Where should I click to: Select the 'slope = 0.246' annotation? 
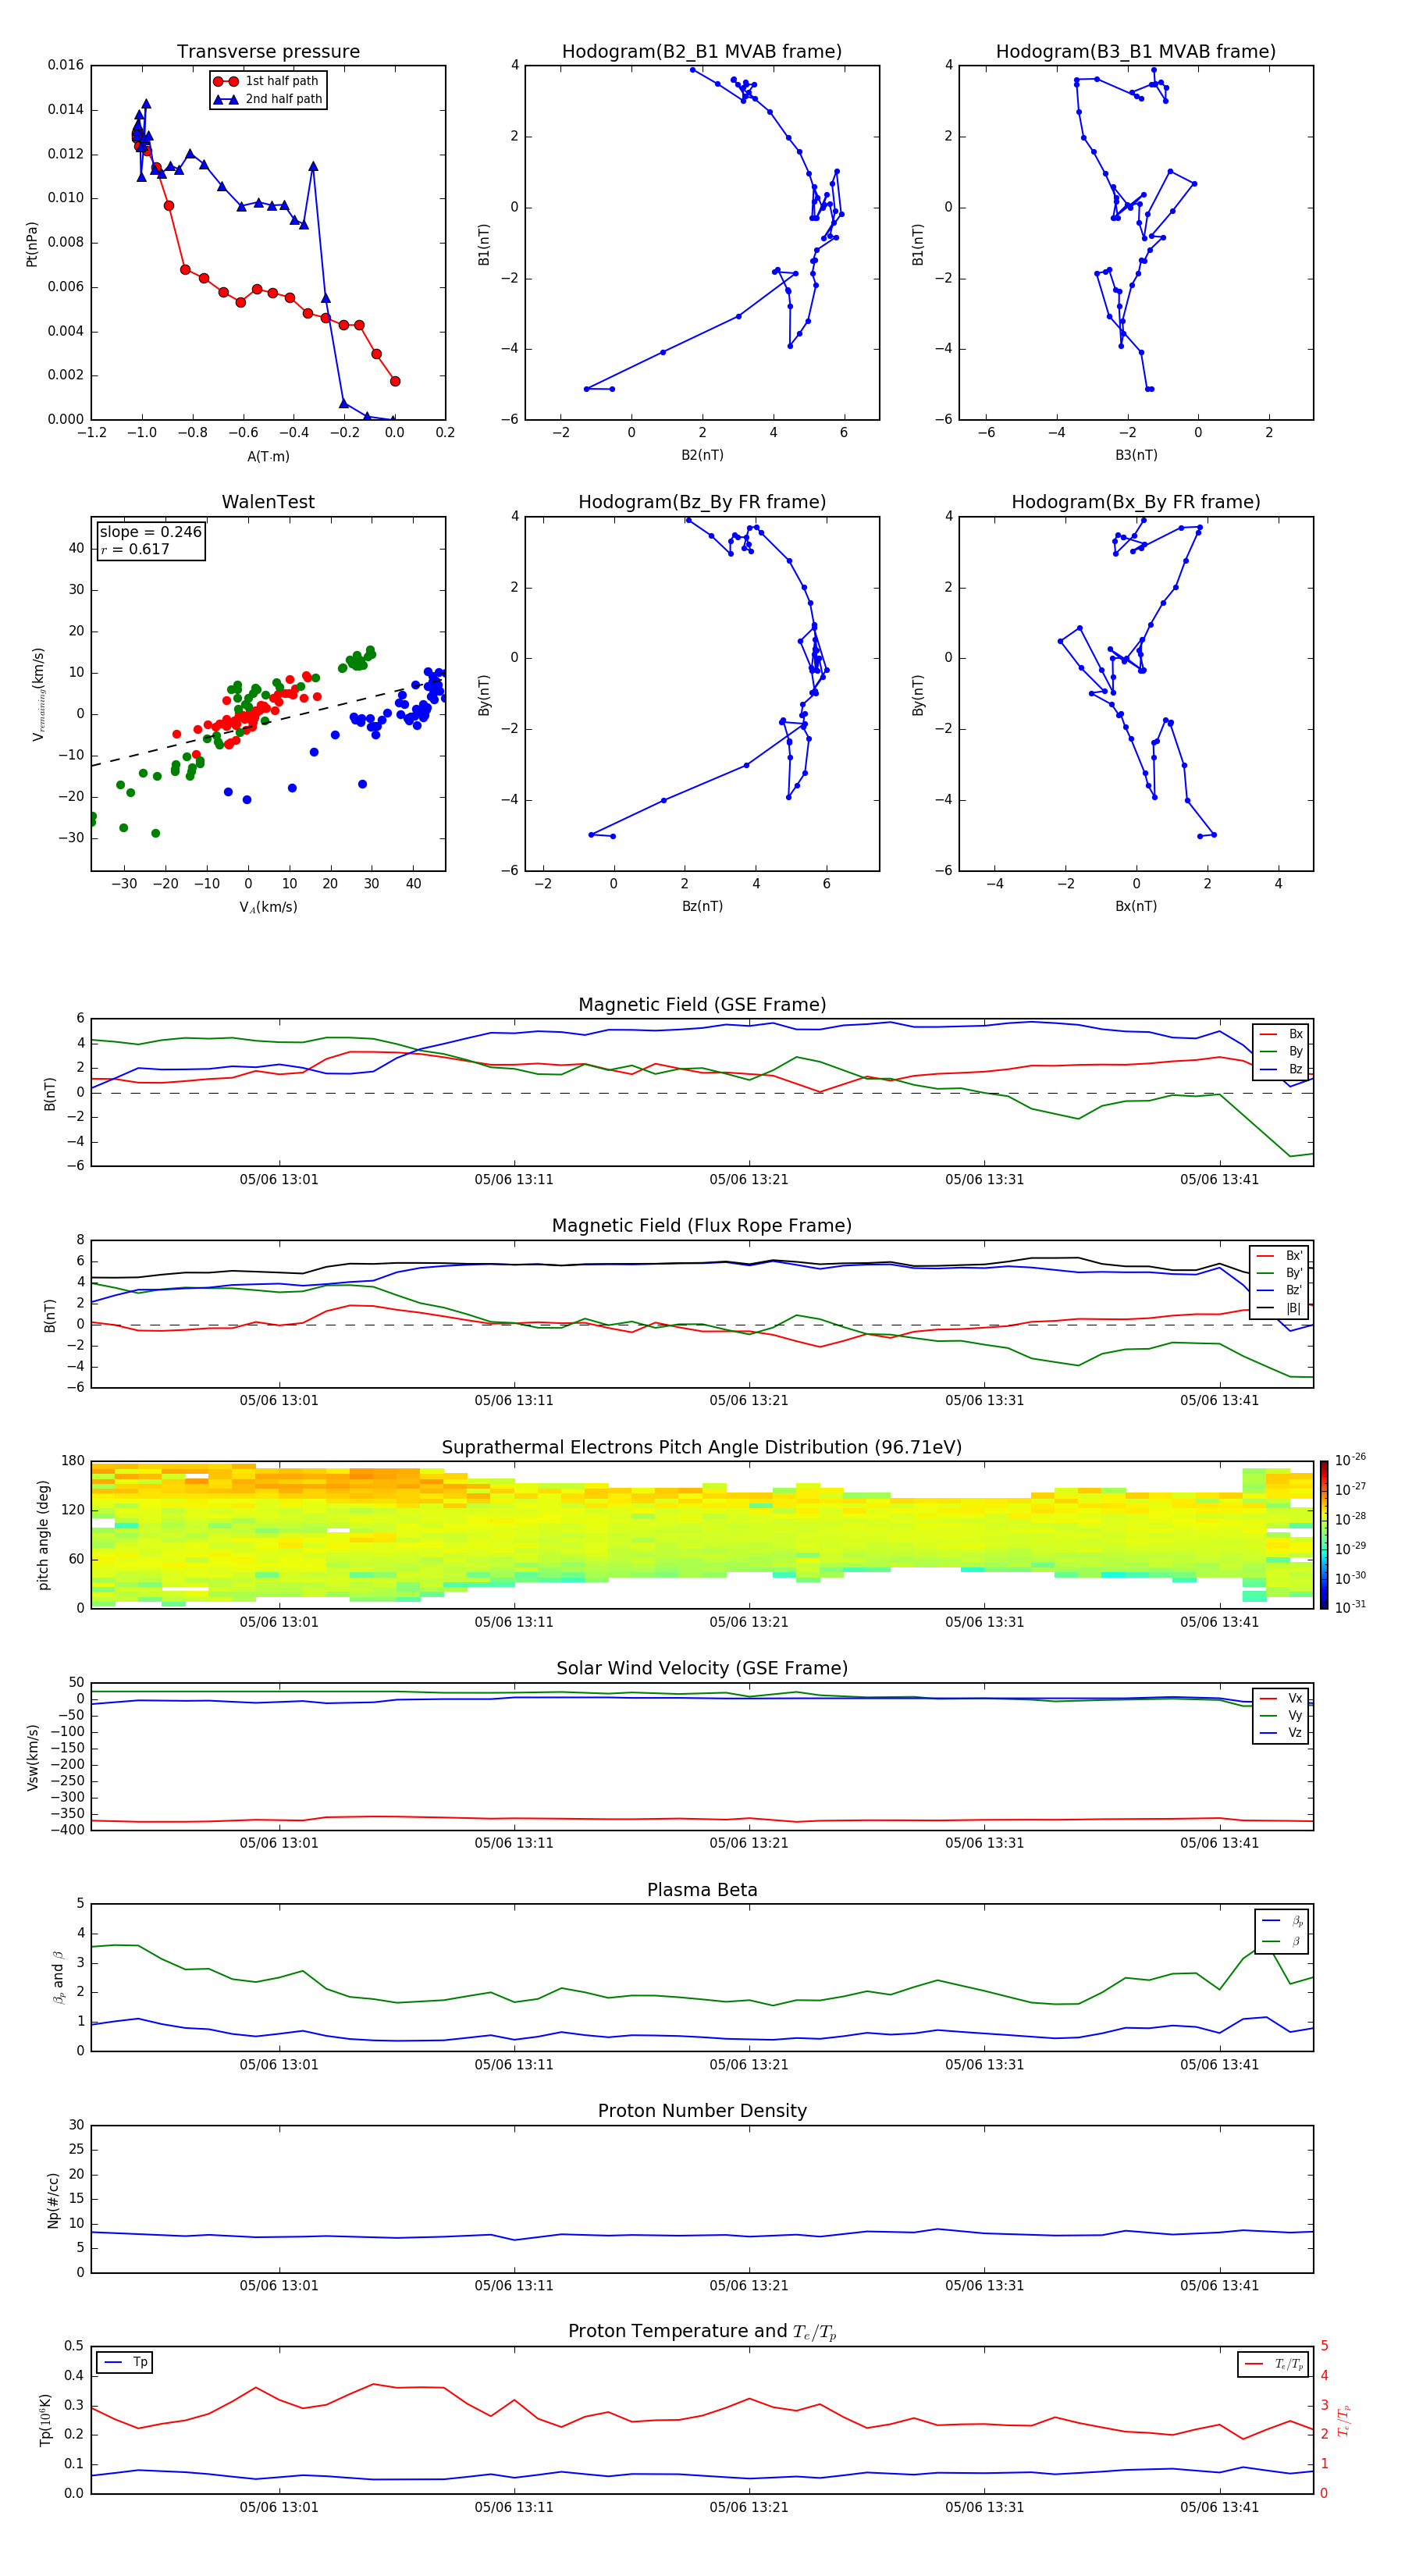[150, 532]
